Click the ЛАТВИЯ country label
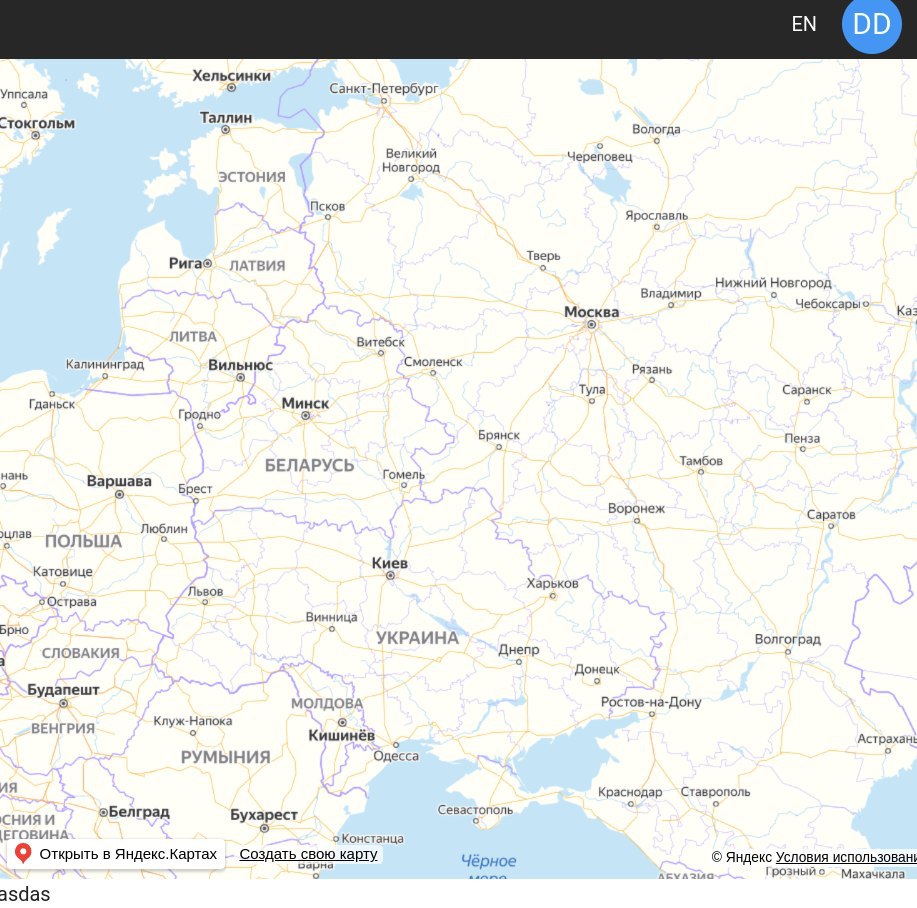 coord(257,265)
